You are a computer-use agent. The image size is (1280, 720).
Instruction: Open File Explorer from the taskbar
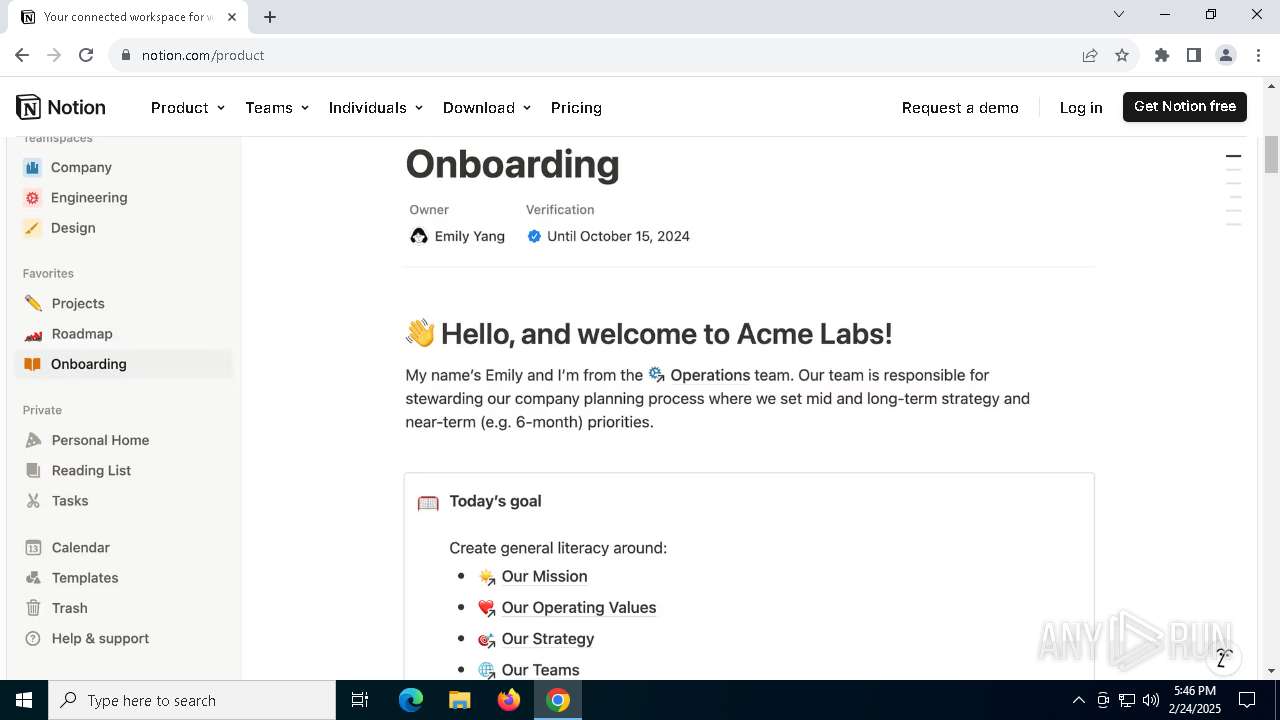coord(460,700)
